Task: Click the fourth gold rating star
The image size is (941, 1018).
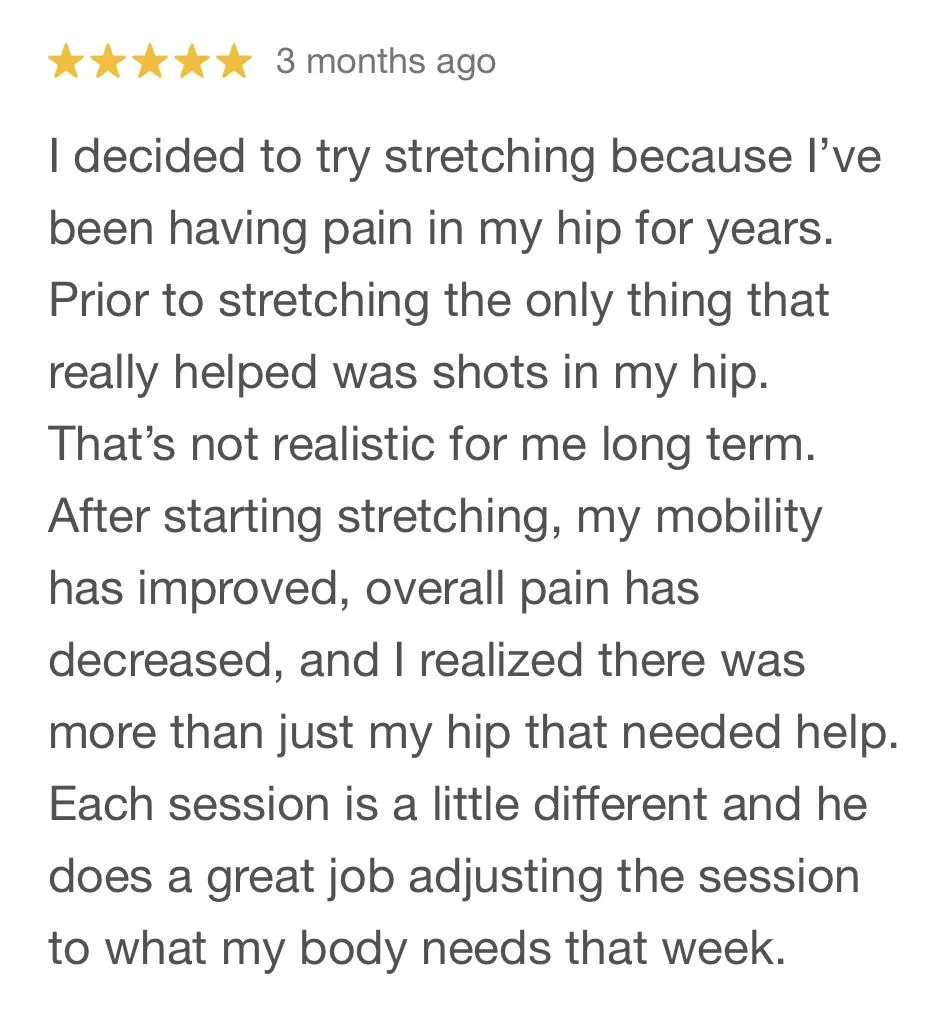Action: [x=192, y=62]
